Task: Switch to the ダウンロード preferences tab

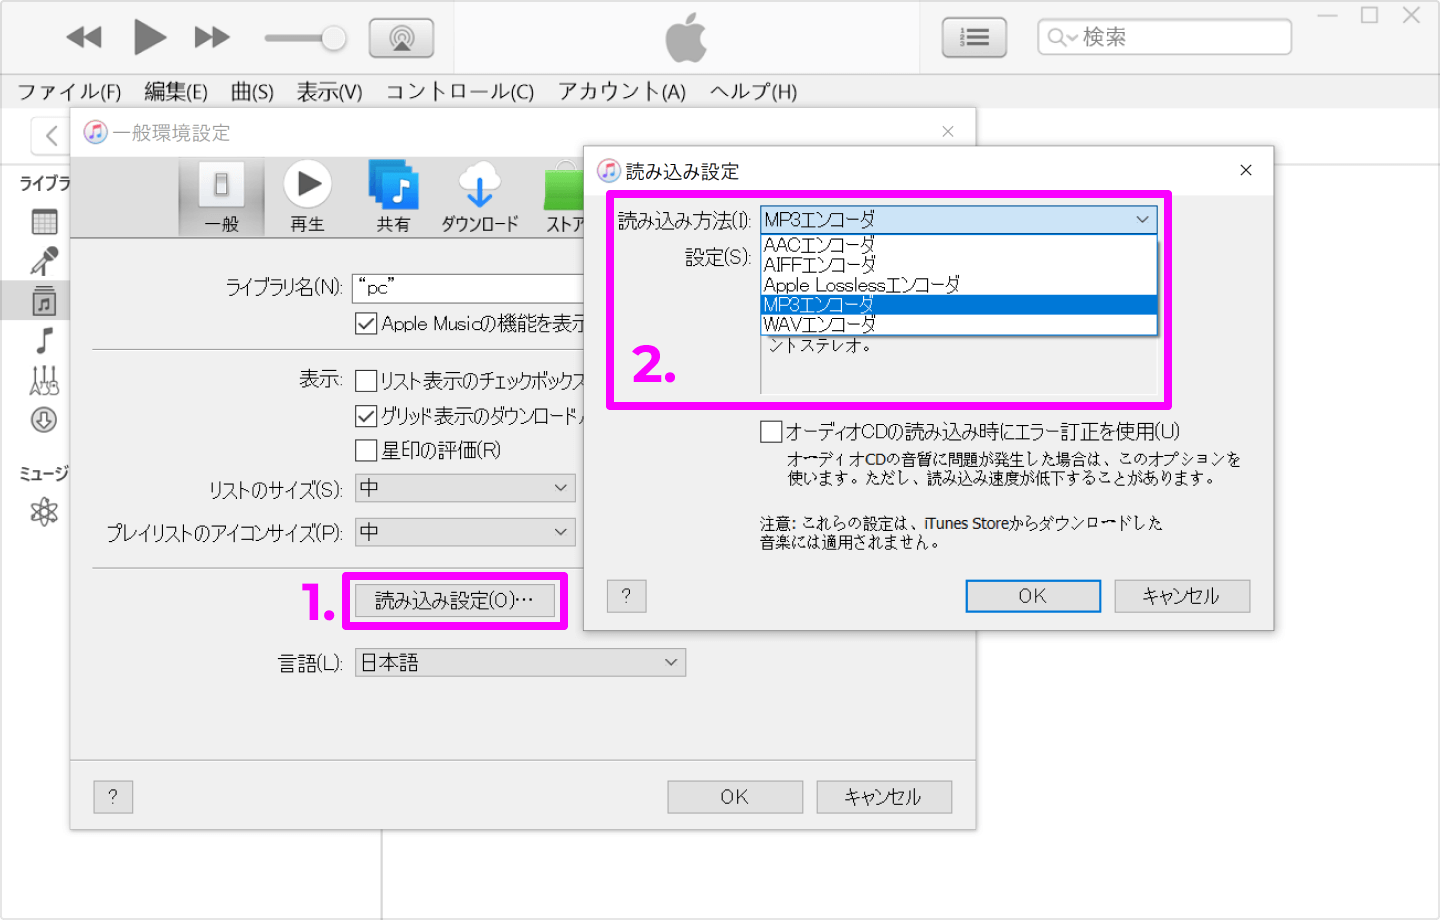Action: tap(480, 197)
